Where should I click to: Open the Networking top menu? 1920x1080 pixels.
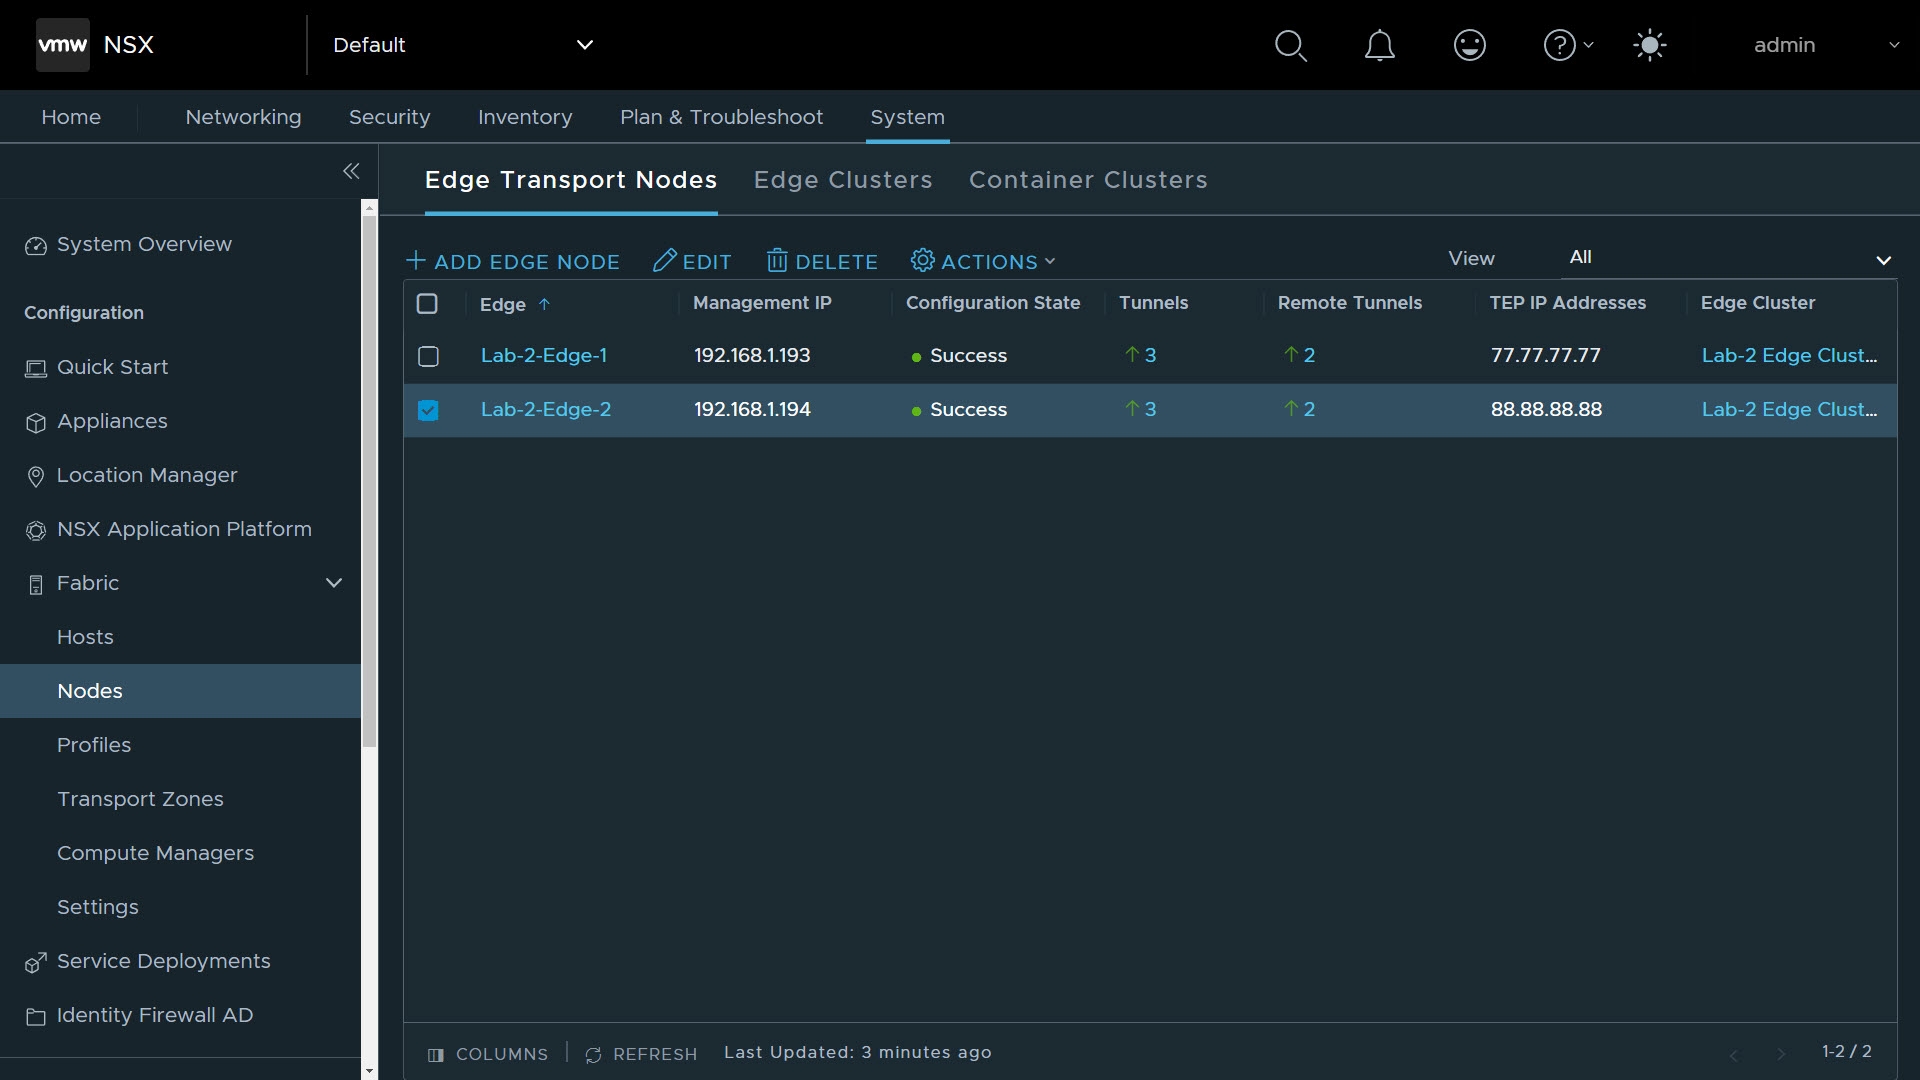(243, 117)
